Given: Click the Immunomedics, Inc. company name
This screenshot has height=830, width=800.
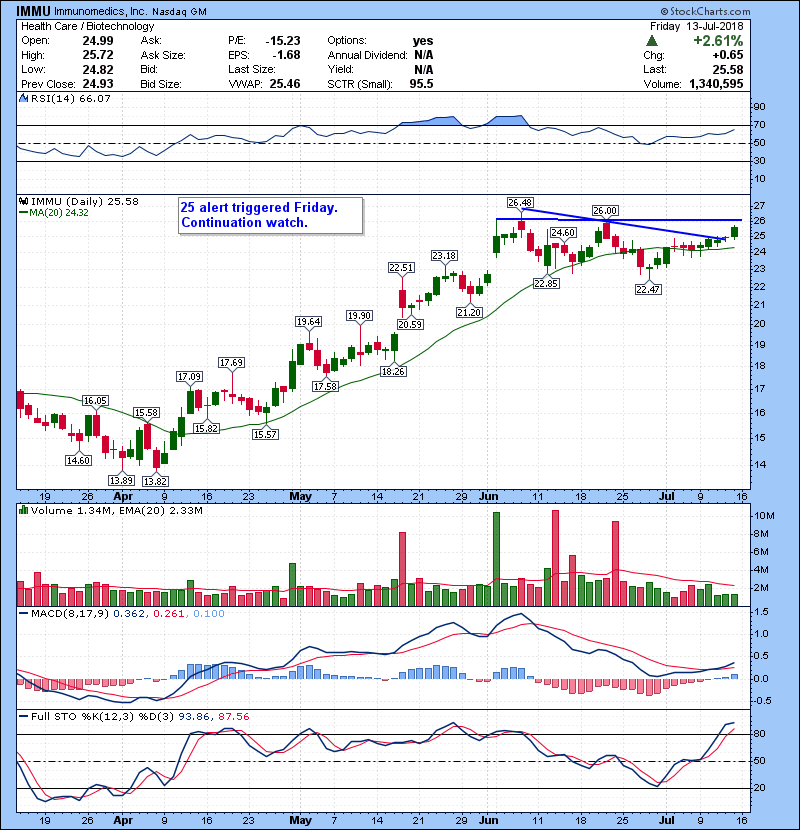Looking at the screenshot, I should [101, 11].
